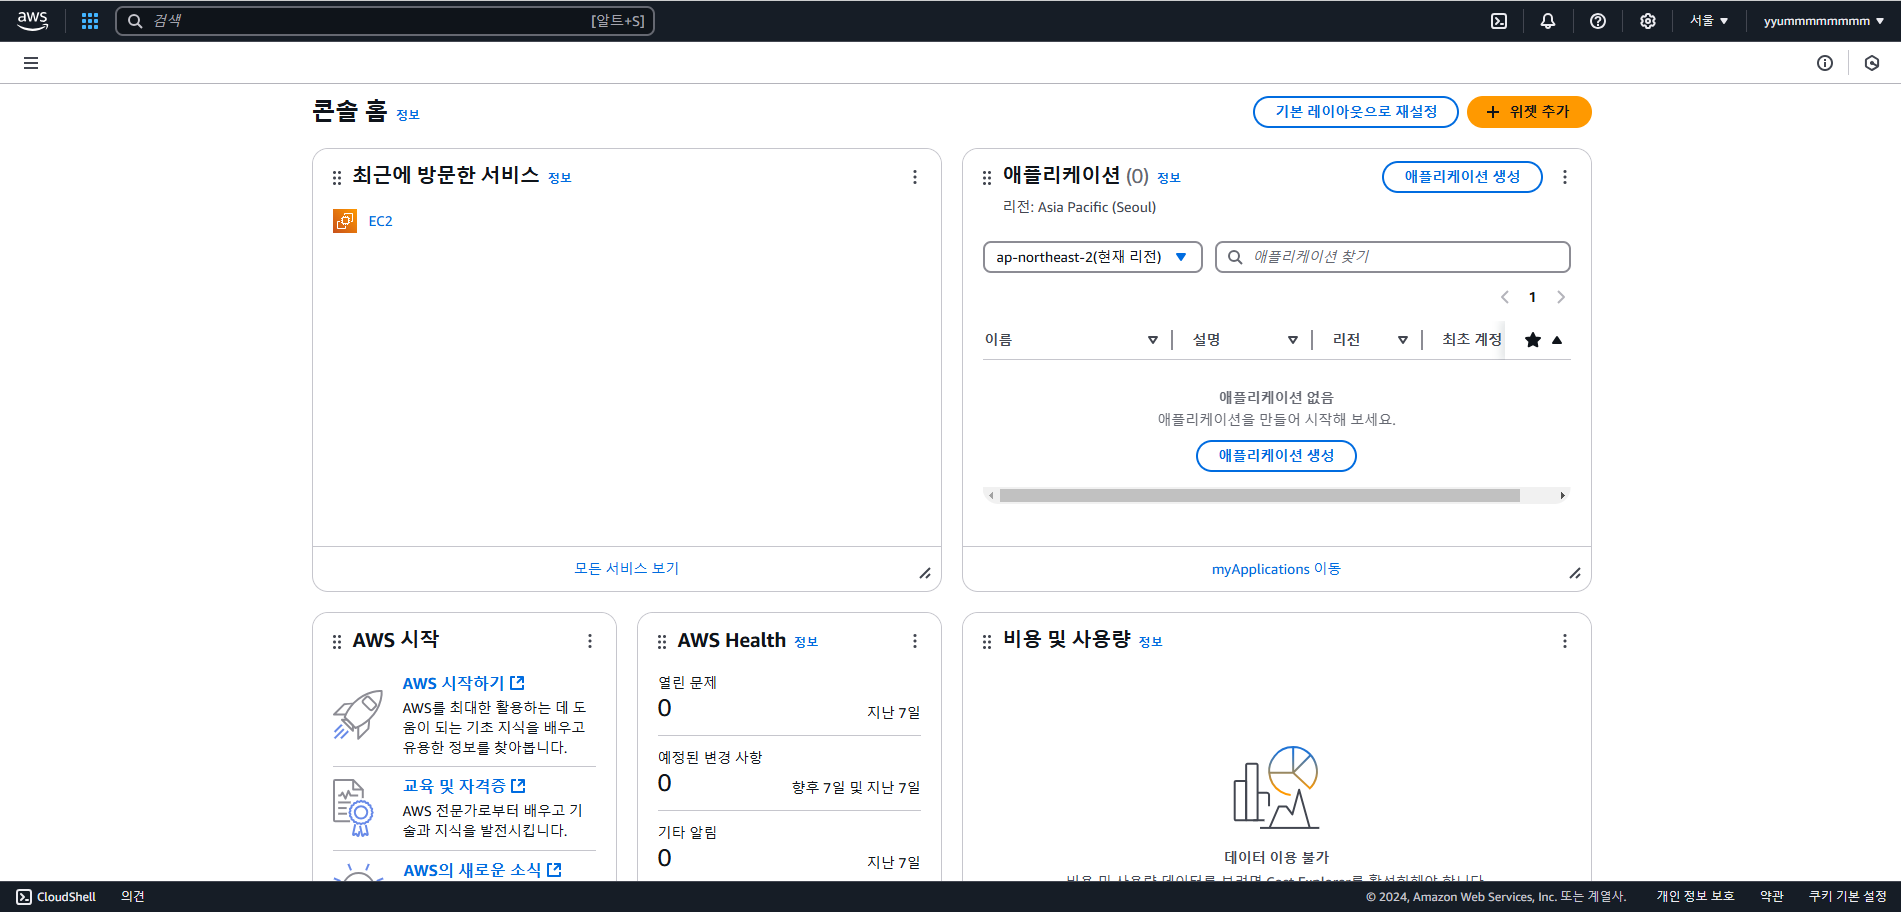Image resolution: width=1901 pixels, height=912 pixels.
Task: Click 정보 link next to 최근에 방문한 서비스
Action: [560, 178]
